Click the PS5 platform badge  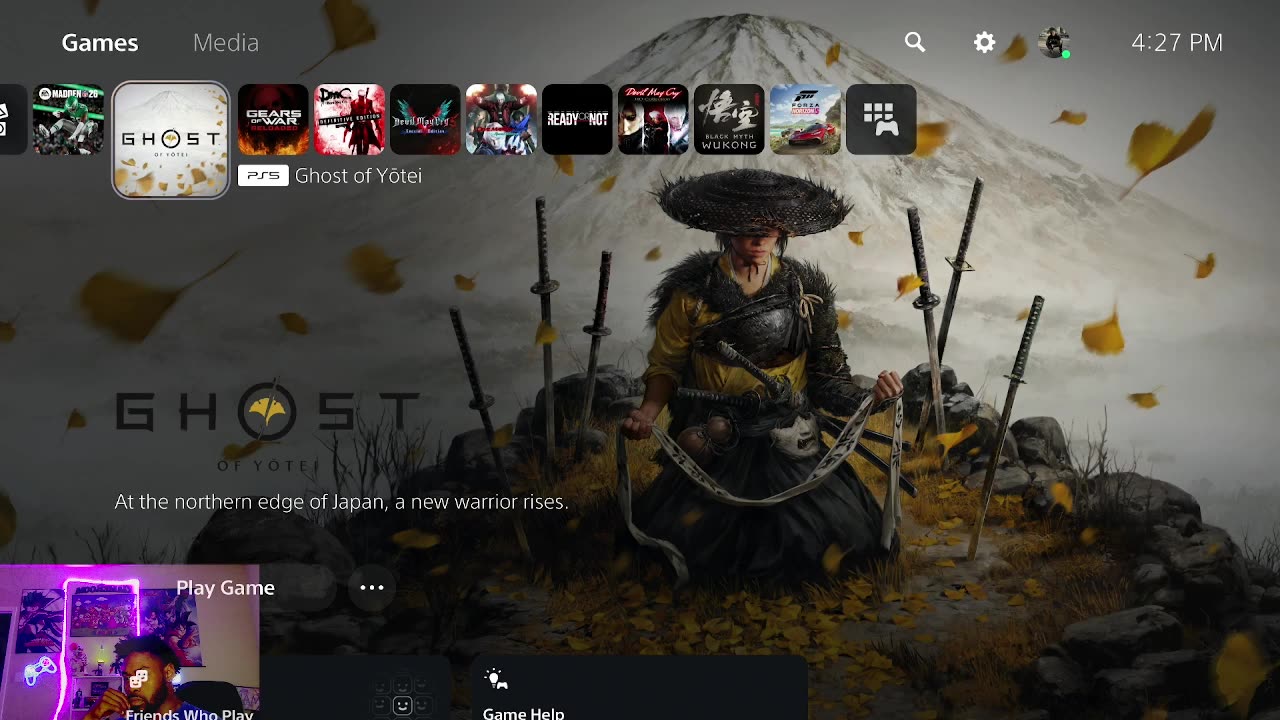[x=263, y=176]
